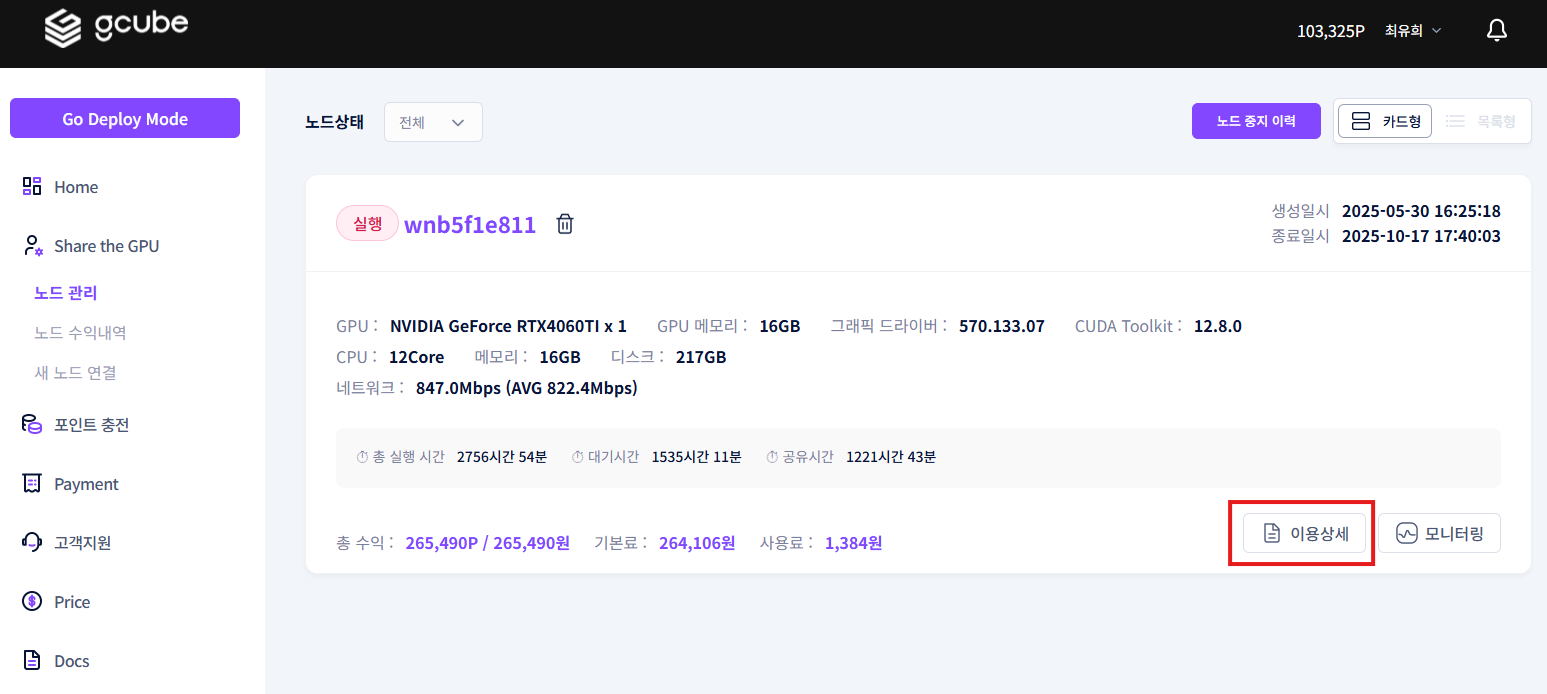Open node name wnb5f1e811 link
The image size is (1547, 694).
pos(470,224)
